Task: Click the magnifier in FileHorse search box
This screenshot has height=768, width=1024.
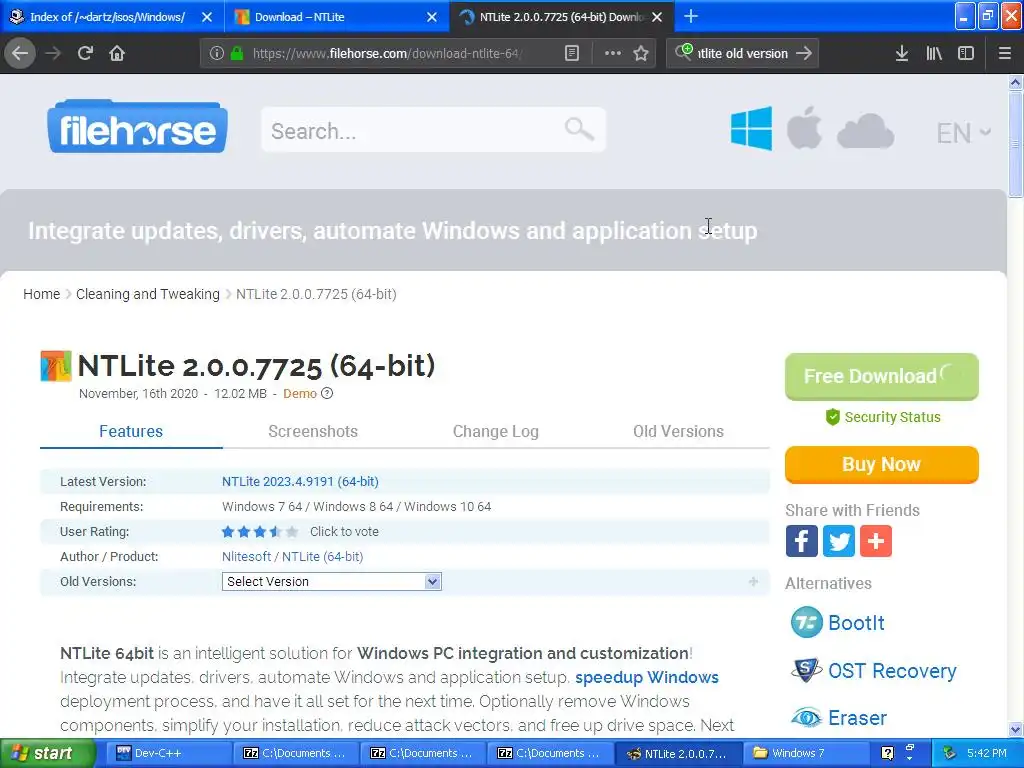Action: (579, 129)
